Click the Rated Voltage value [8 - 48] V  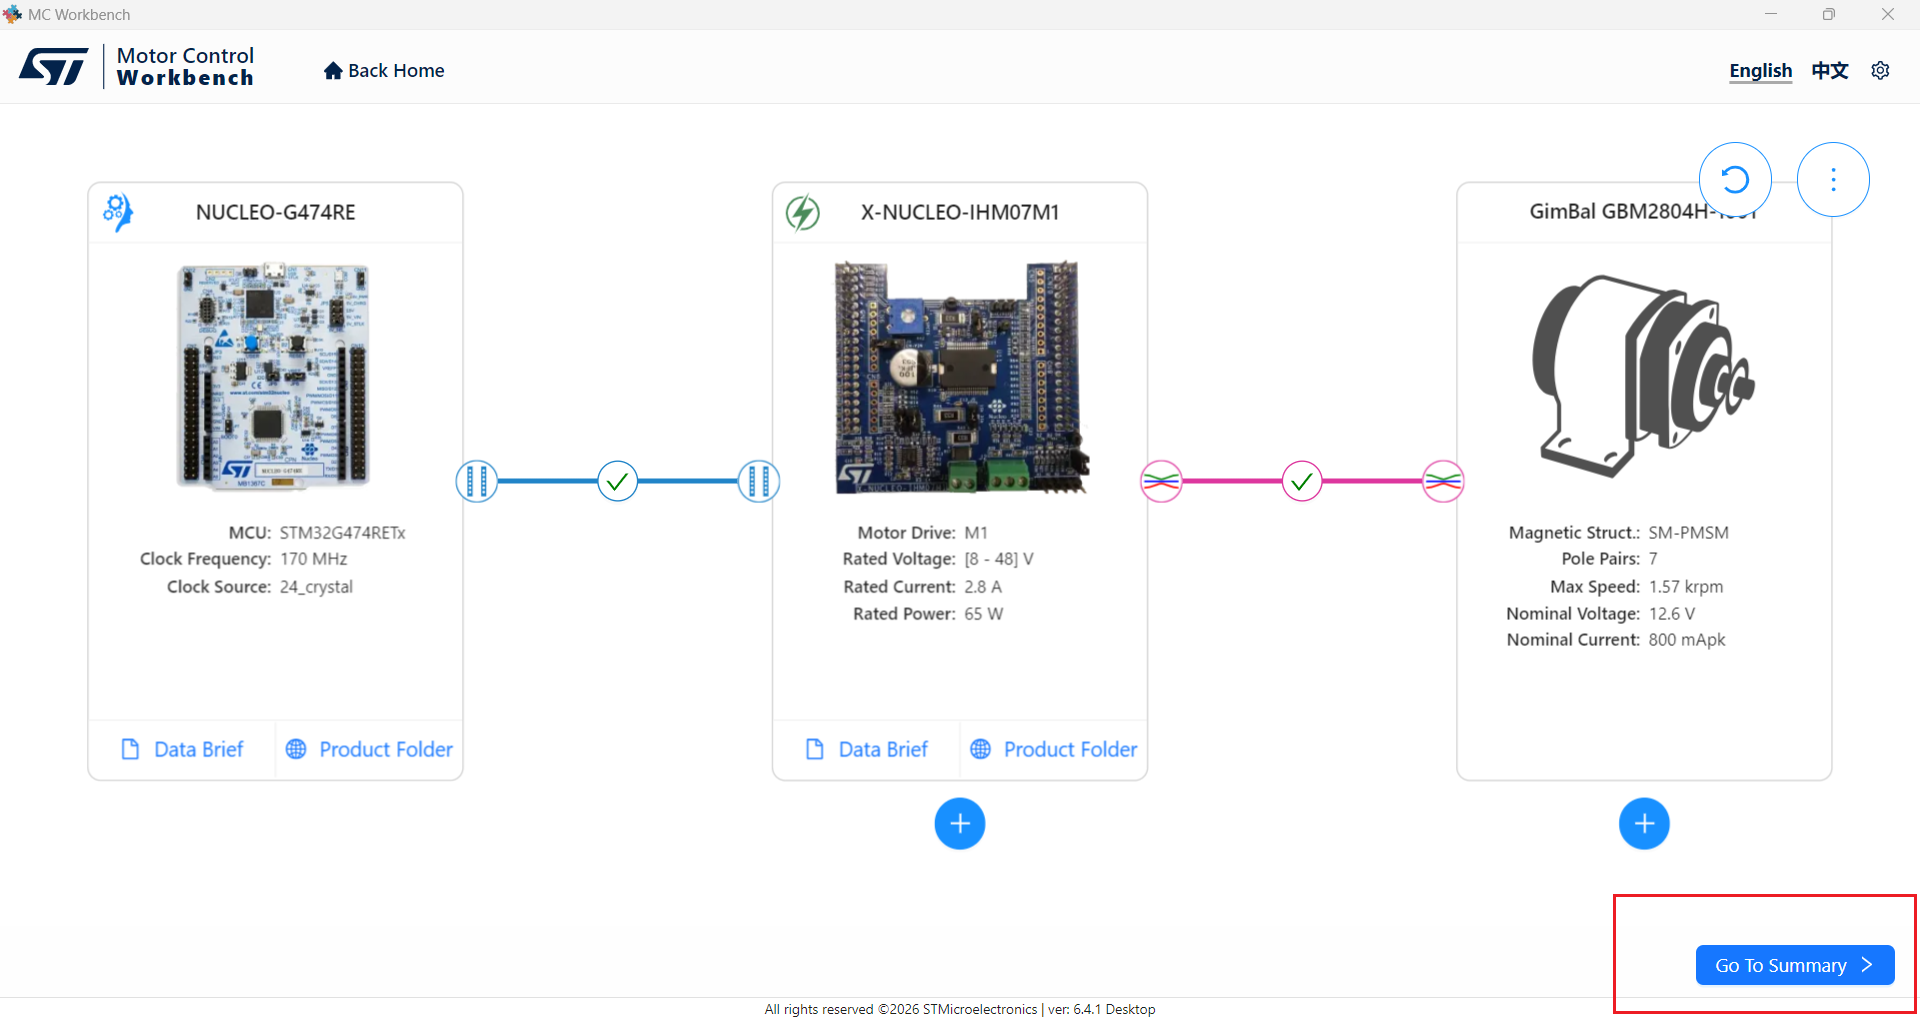click(999, 559)
